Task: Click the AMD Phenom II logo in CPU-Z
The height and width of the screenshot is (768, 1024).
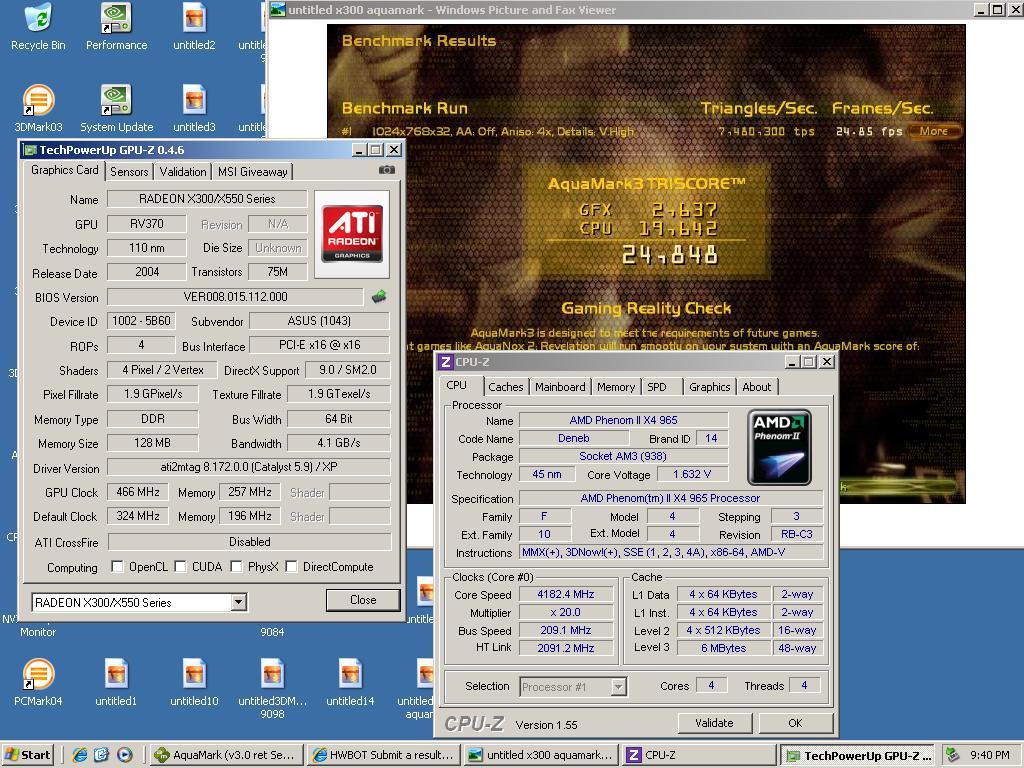Action: tap(779, 447)
